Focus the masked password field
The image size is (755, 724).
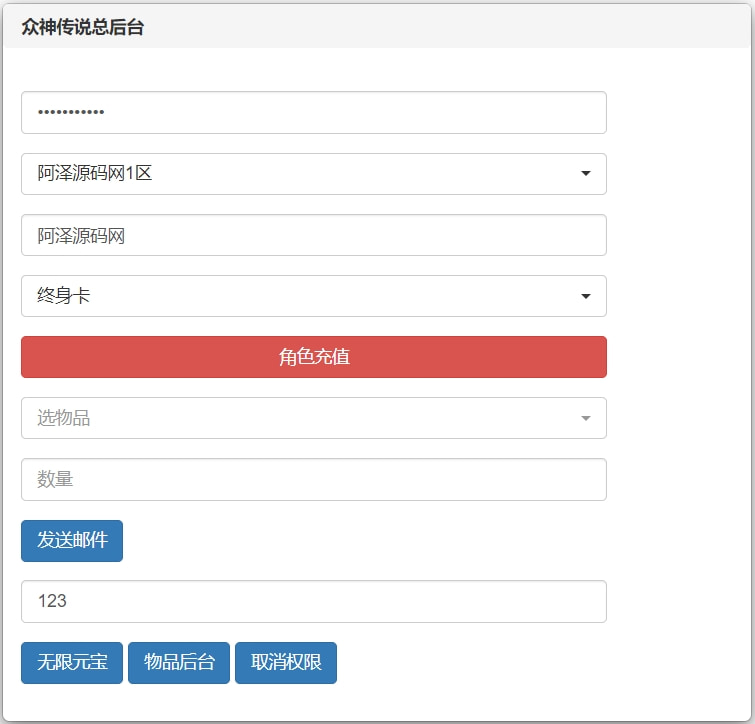point(313,113)
